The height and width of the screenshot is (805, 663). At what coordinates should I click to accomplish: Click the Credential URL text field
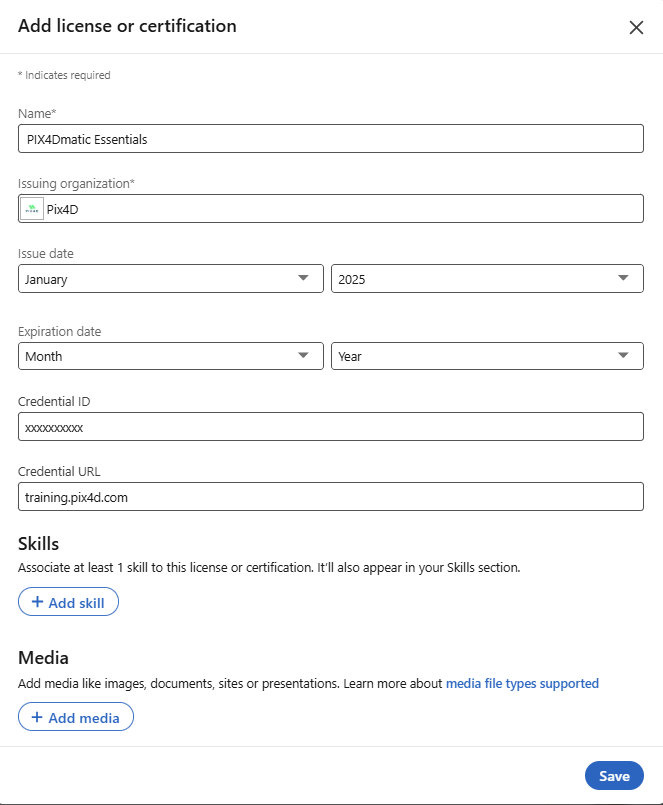coord(330,496)
